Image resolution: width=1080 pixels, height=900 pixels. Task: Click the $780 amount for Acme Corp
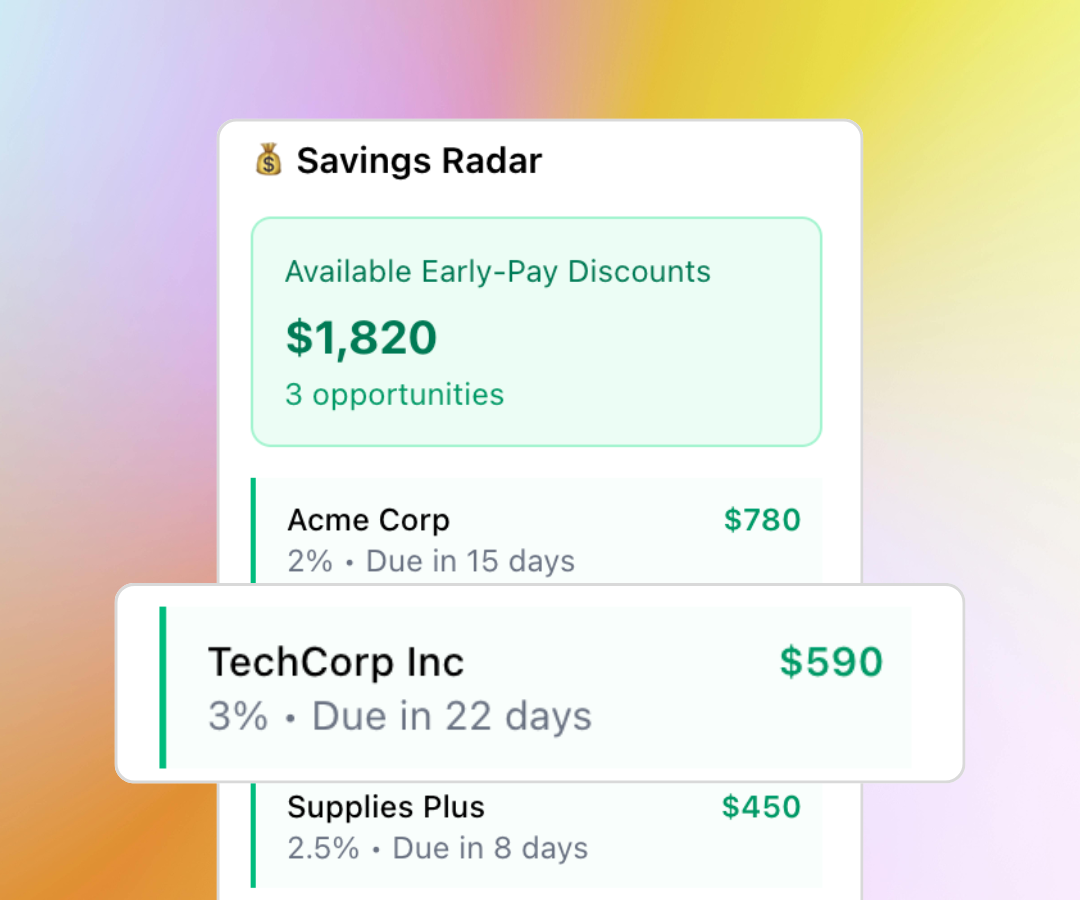pos(762,519)
